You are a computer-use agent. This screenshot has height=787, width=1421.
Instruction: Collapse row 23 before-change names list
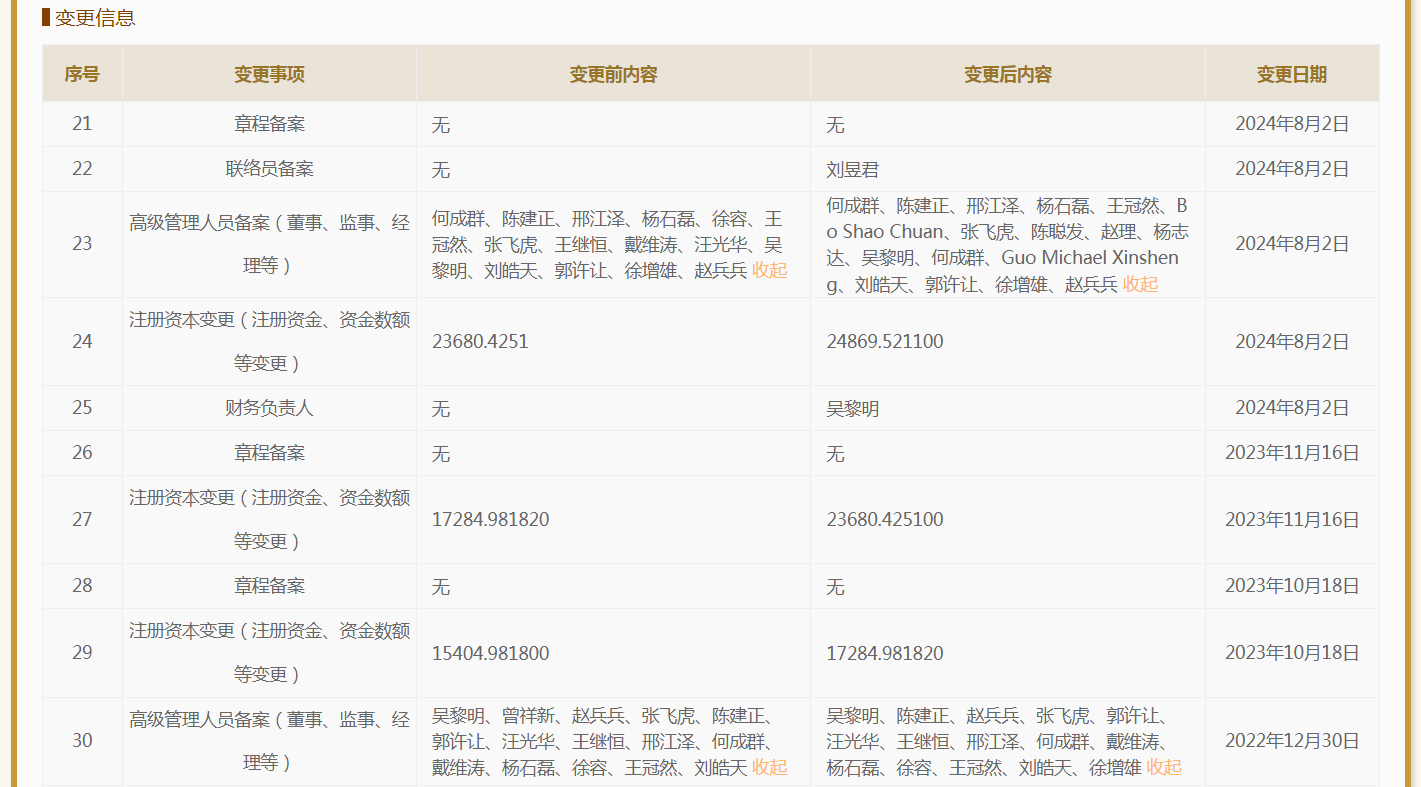point(769,270)
